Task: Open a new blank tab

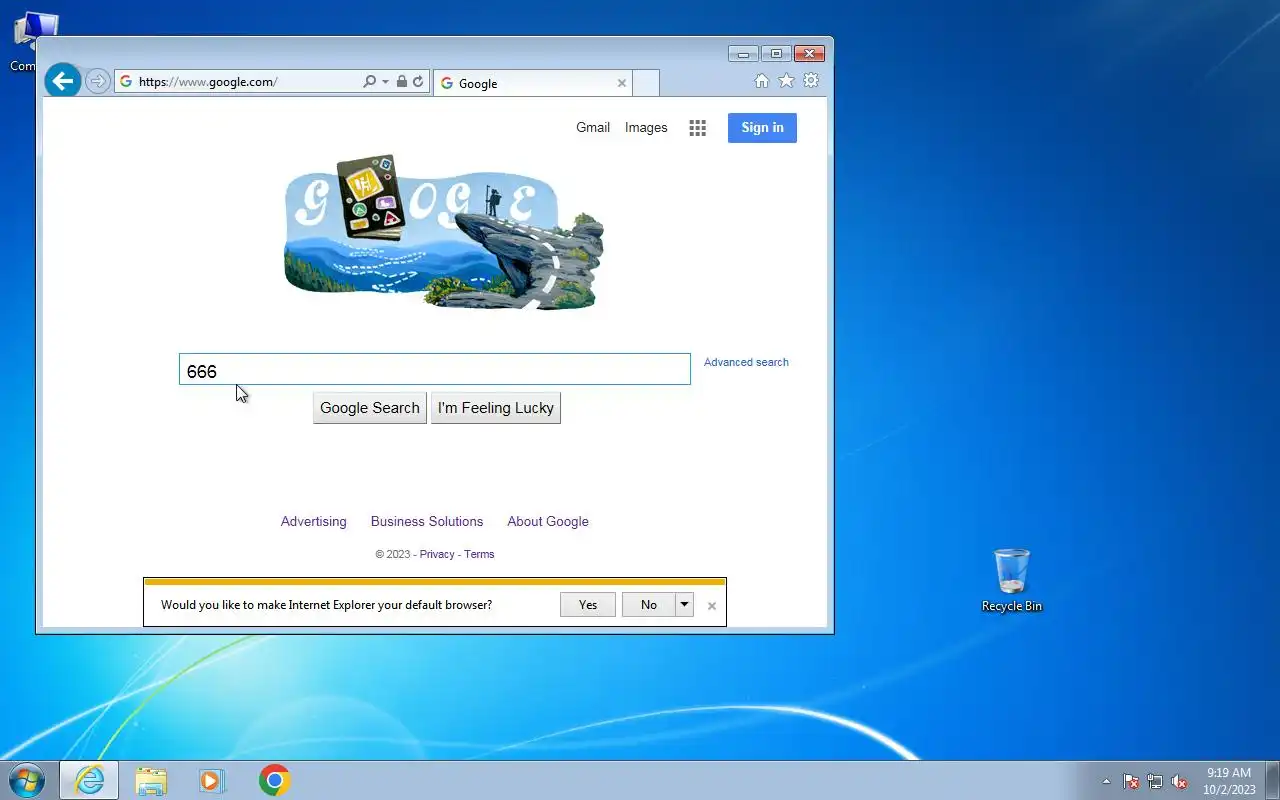Action: [x=646, y=83]
